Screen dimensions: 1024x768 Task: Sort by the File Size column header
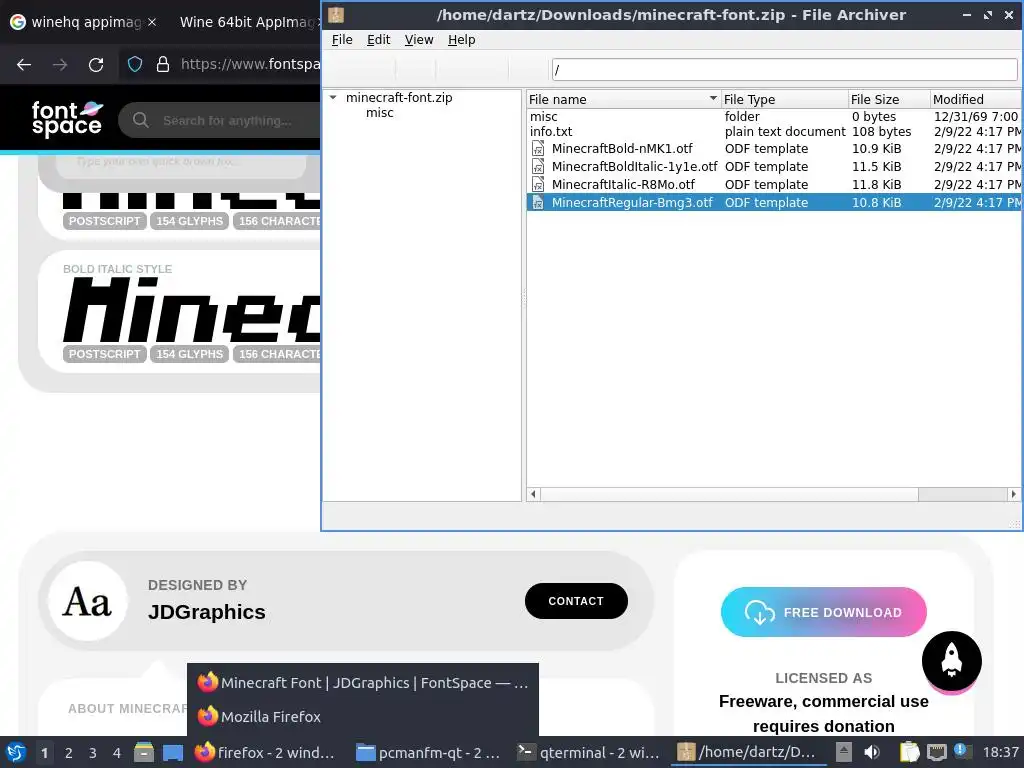click(889, 99)
